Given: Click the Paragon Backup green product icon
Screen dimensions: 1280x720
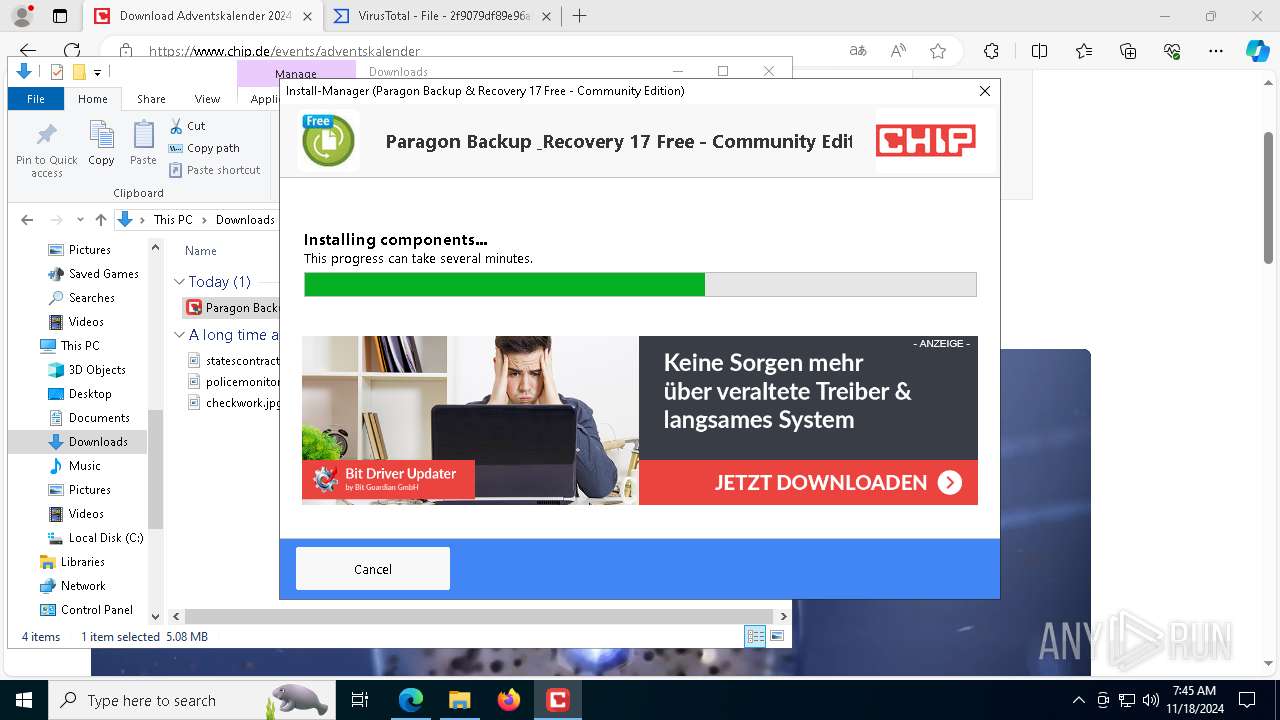Looking at the screenshot, I should pos(328,140).
